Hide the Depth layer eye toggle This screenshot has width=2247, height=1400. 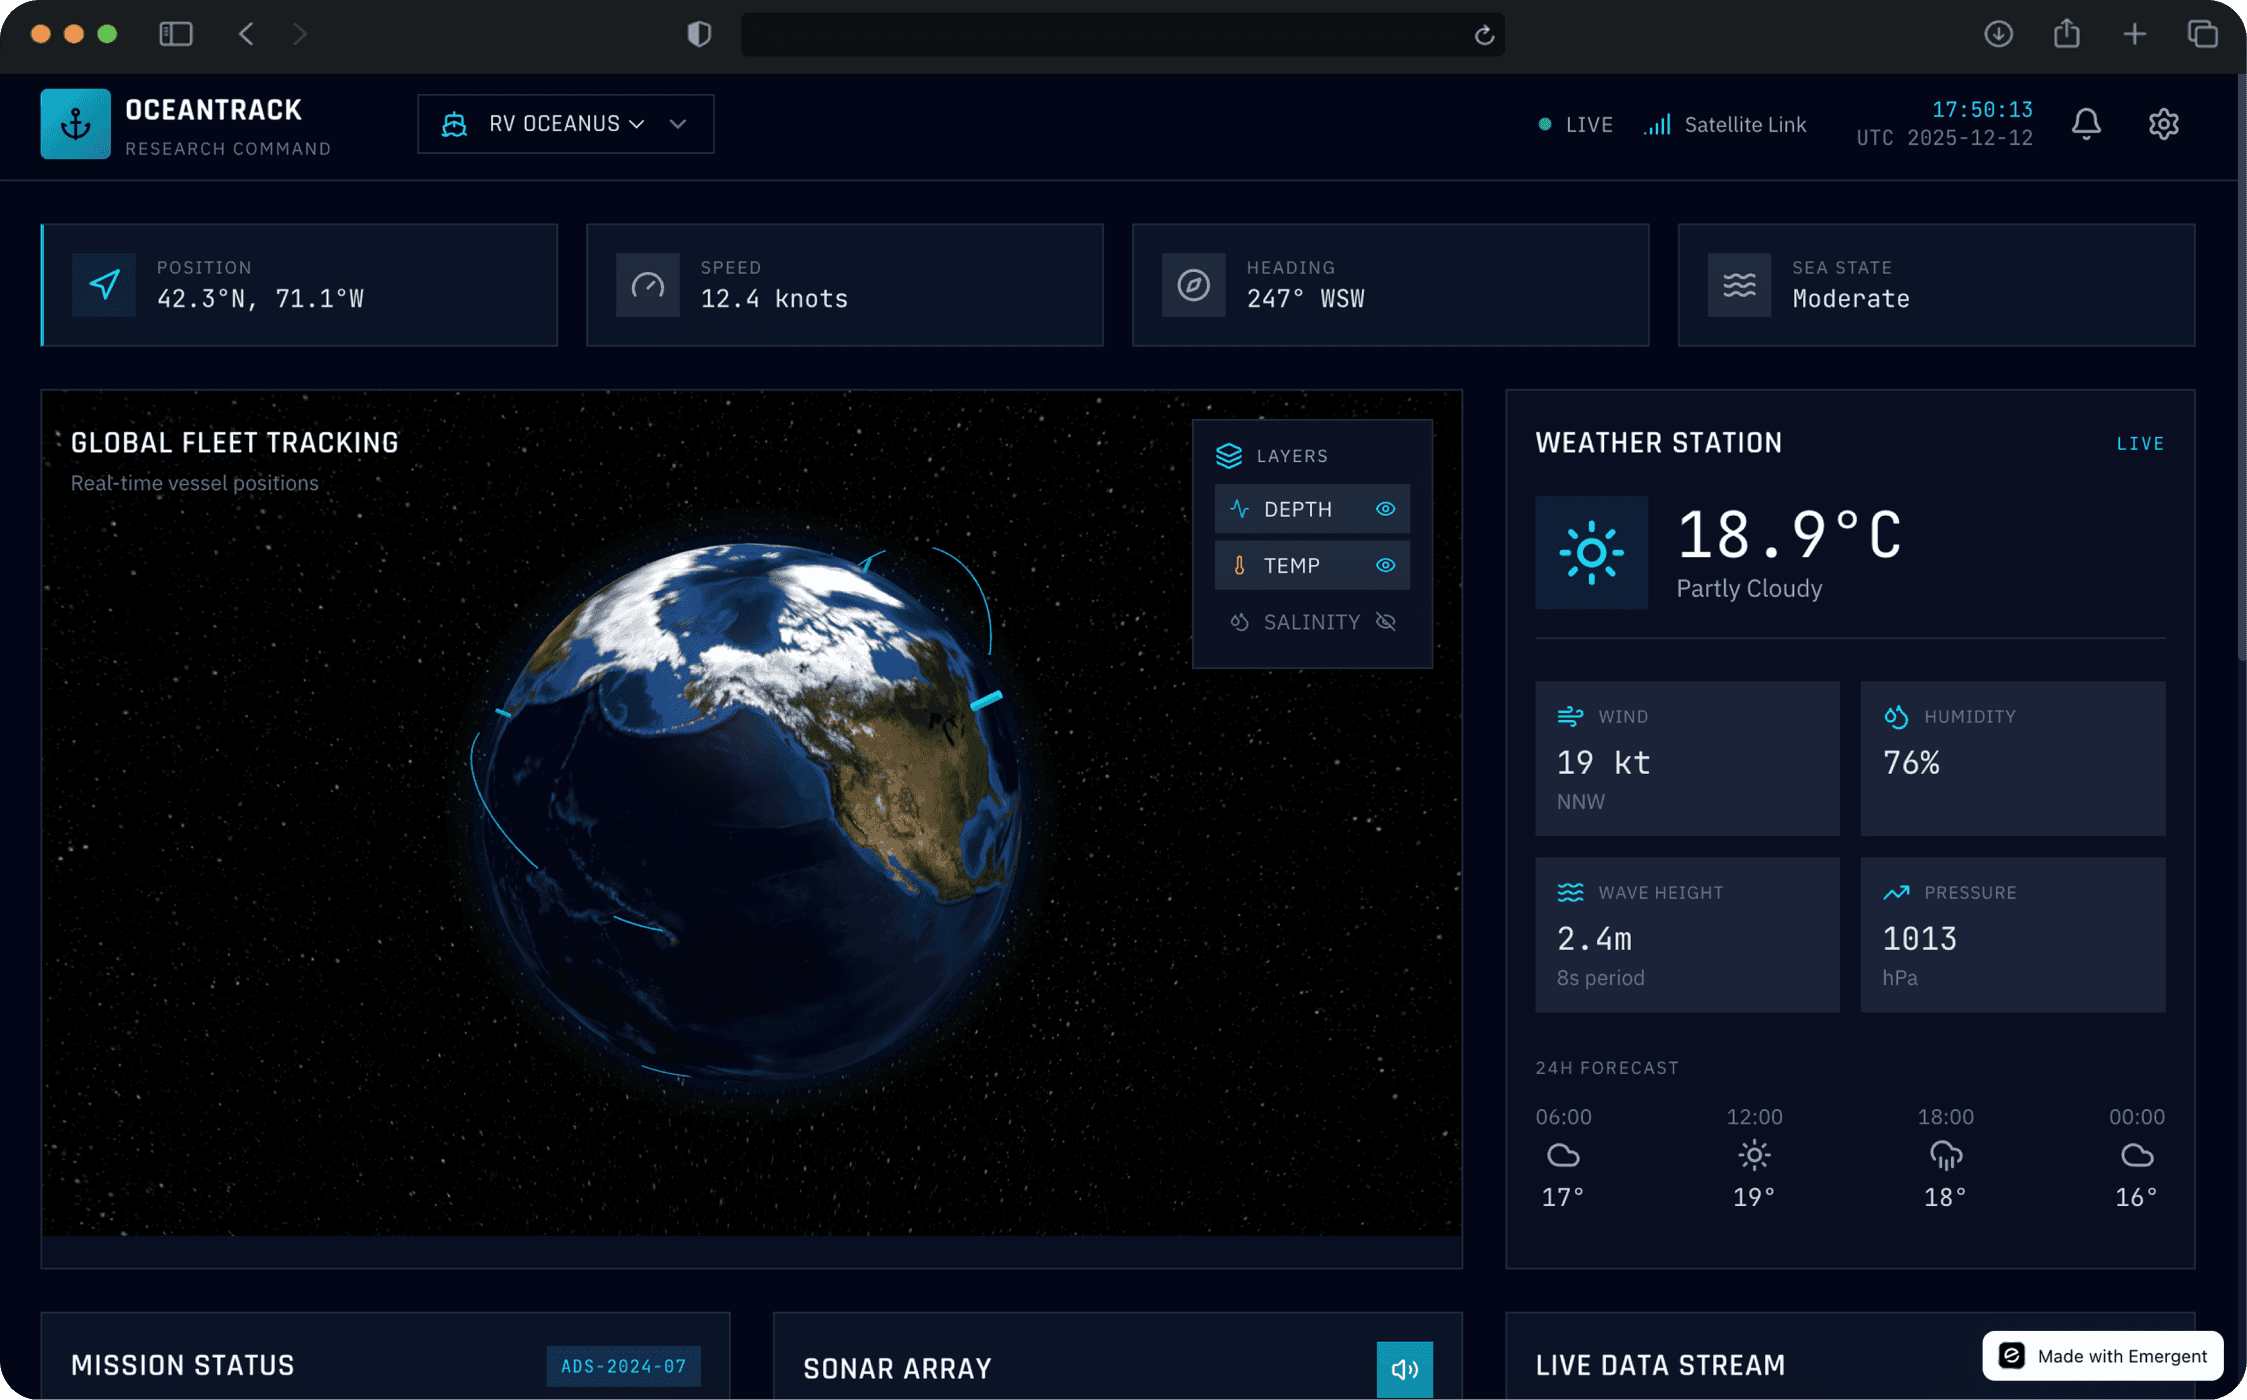[1385, 509]
